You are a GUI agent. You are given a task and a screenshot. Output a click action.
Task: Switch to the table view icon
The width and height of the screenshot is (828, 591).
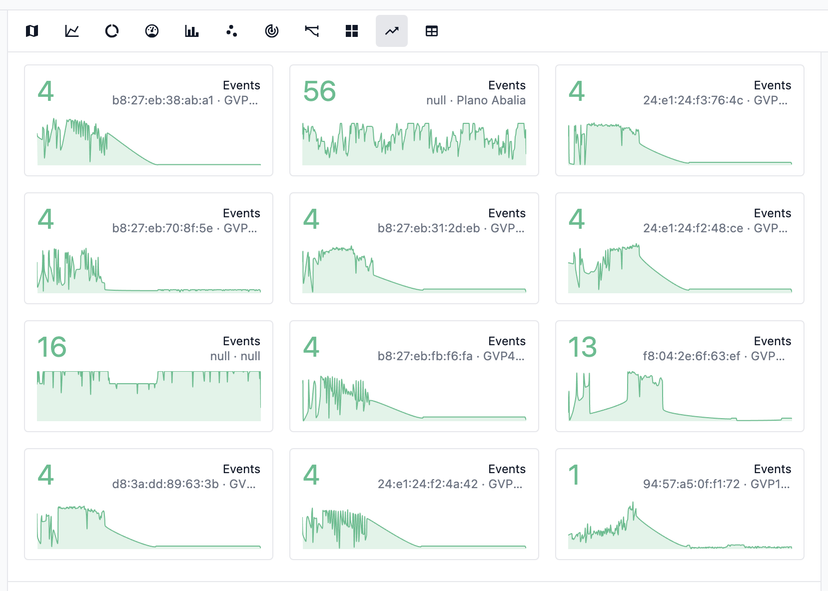432,31
